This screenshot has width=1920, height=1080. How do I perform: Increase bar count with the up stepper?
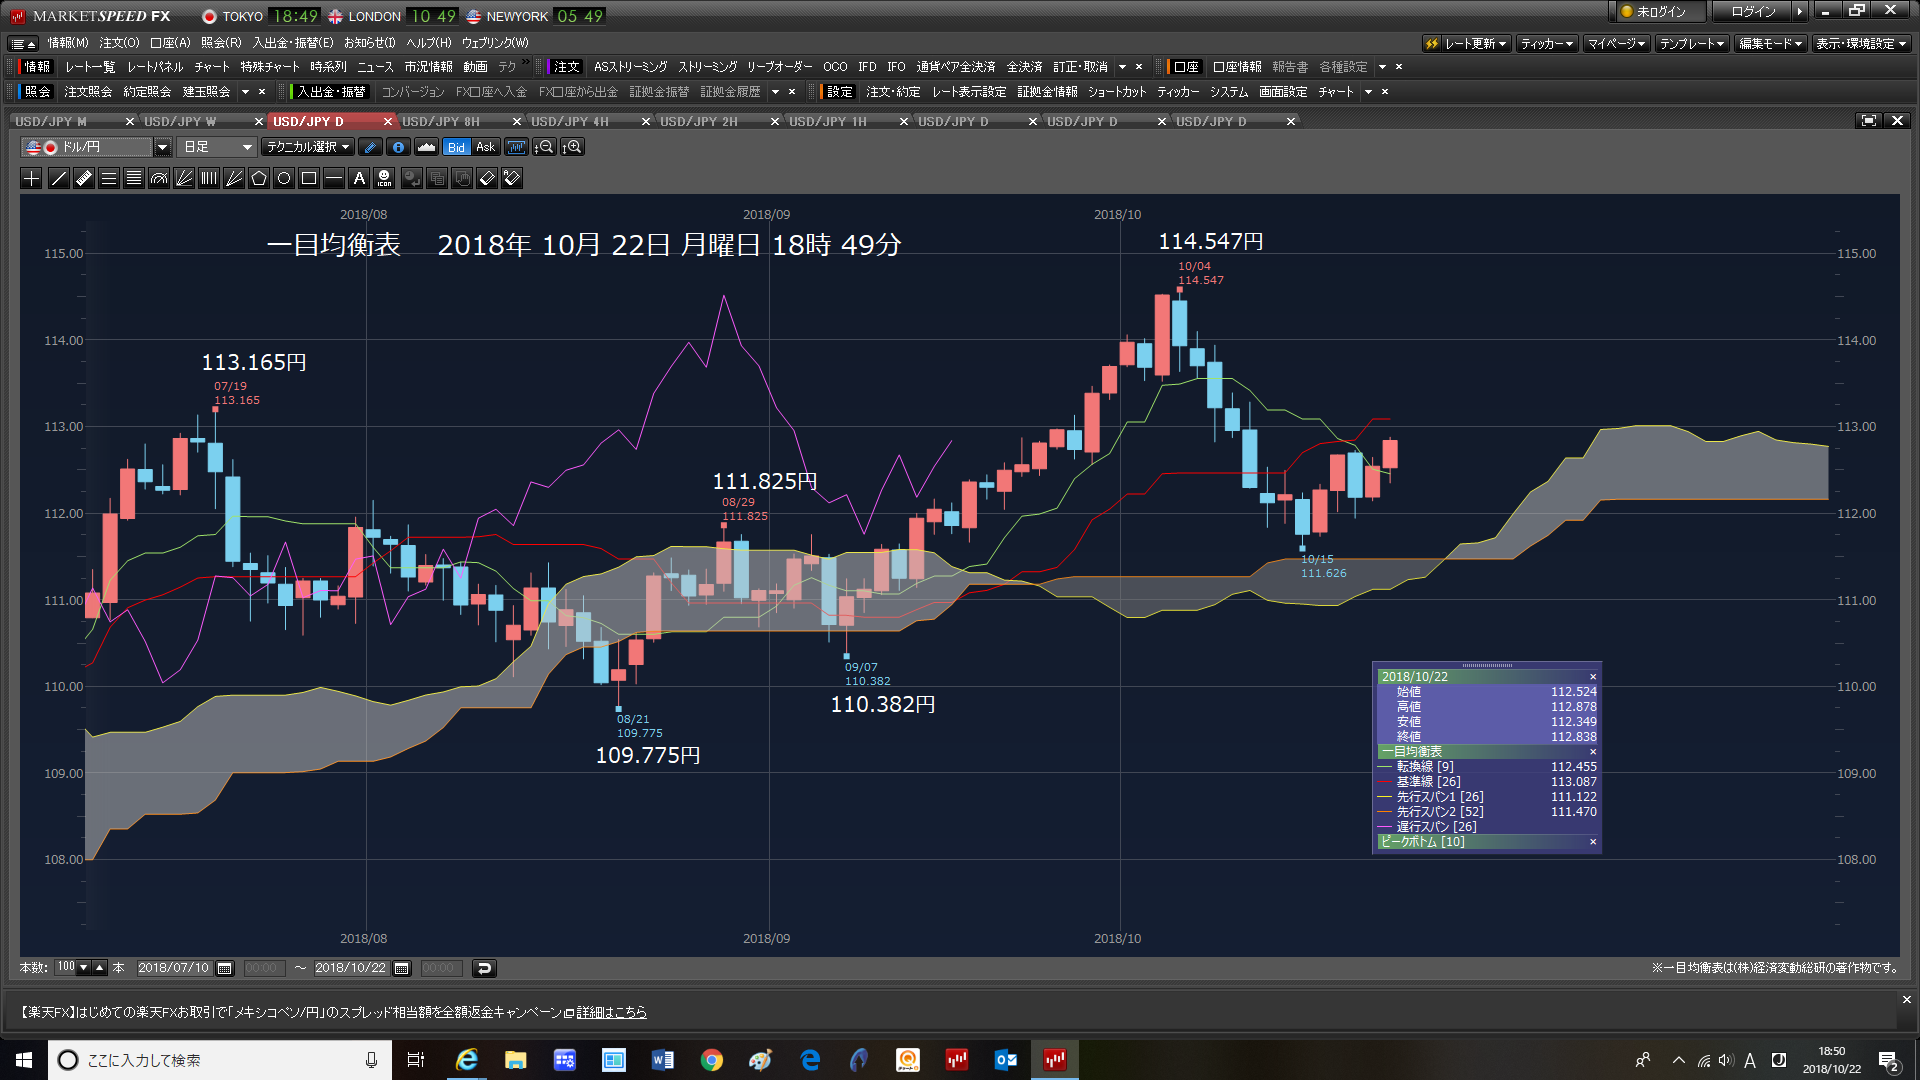click(x=100, y=968)
